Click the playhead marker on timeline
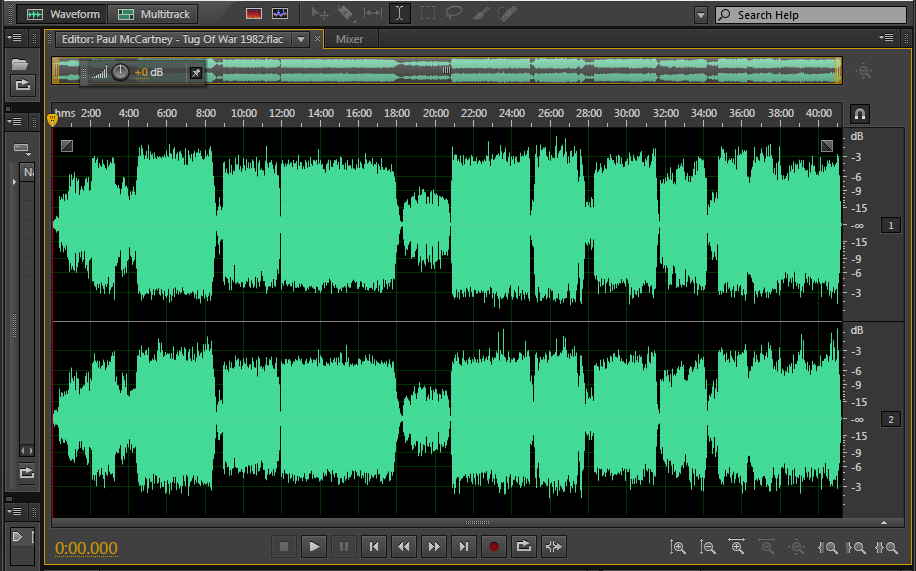 tap(53, 120)
